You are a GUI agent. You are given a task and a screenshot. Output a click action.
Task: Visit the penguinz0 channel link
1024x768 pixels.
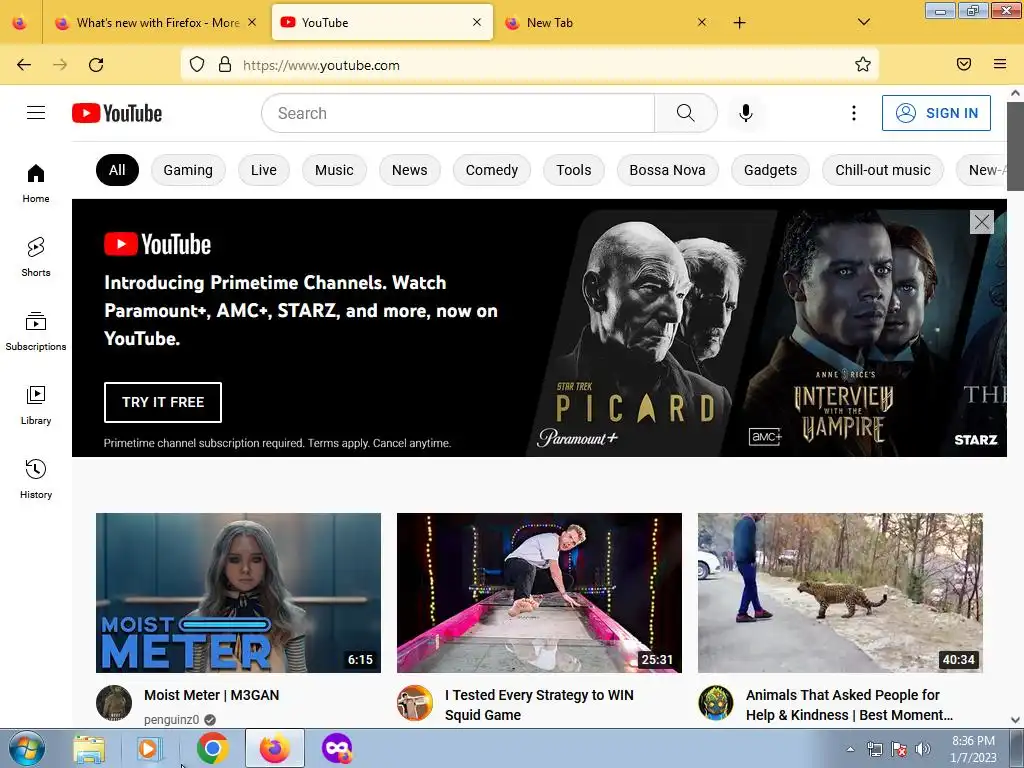click(171, 720)
